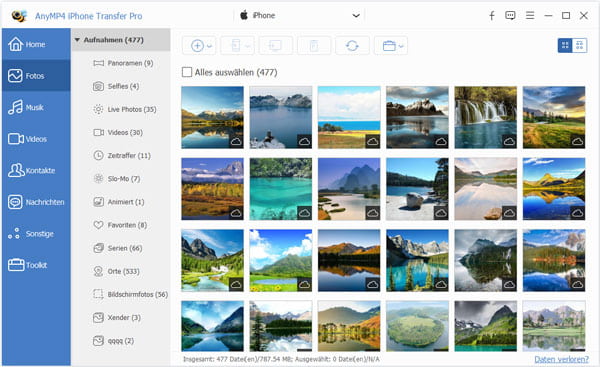
Task: Select the turquoise lake photo thumbnail
Action: pos(280,189)
